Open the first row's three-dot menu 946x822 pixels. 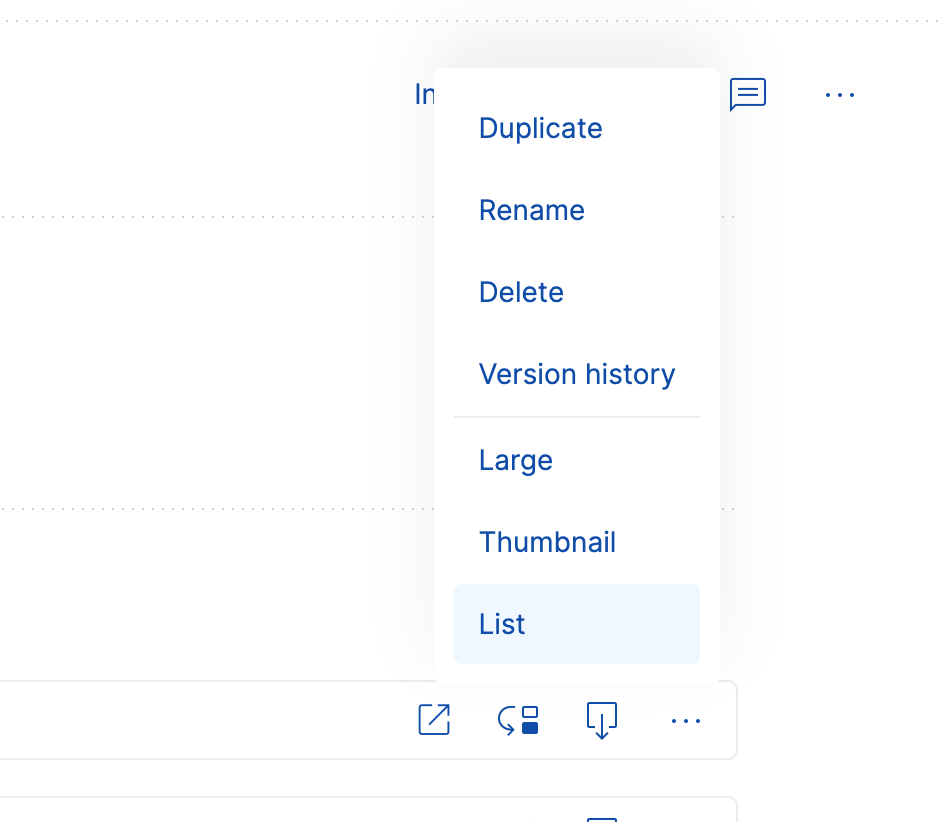pos(686,720)
